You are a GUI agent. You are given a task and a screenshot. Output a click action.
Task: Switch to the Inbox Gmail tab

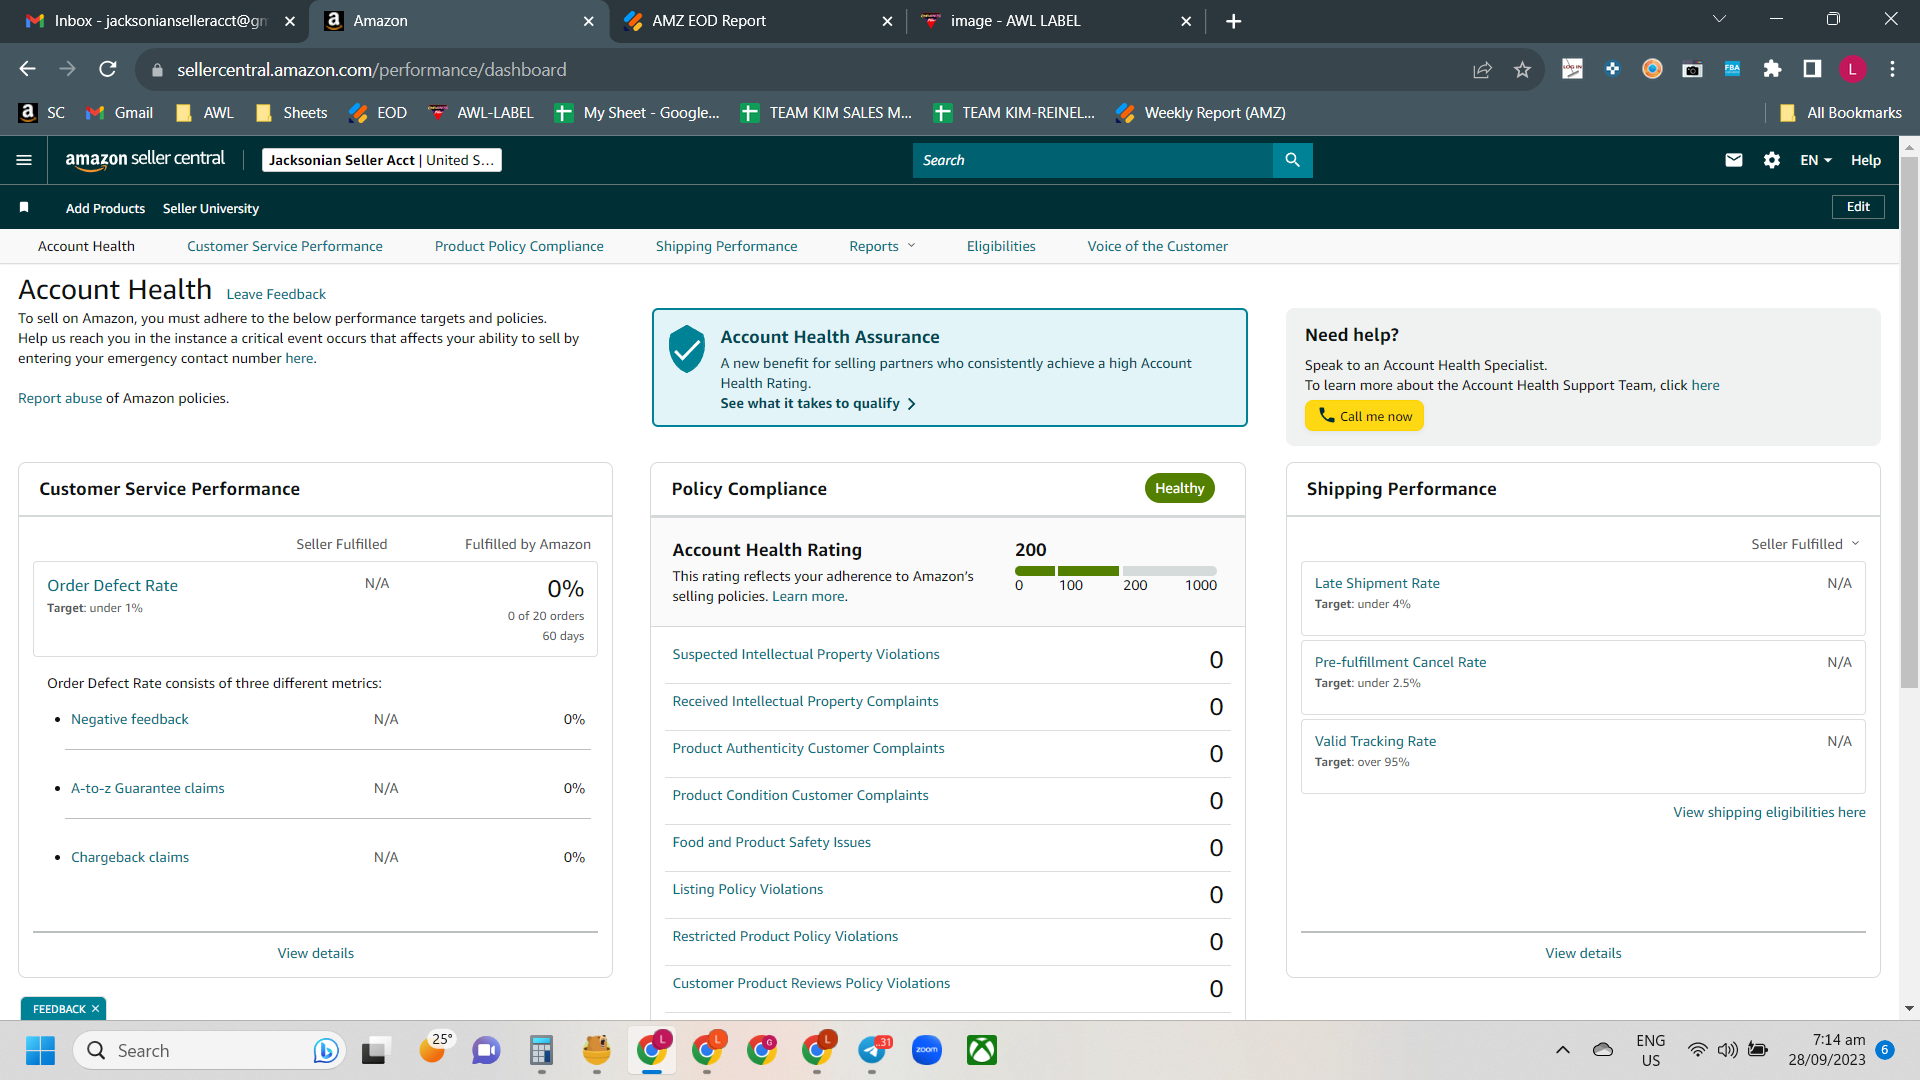155,21
